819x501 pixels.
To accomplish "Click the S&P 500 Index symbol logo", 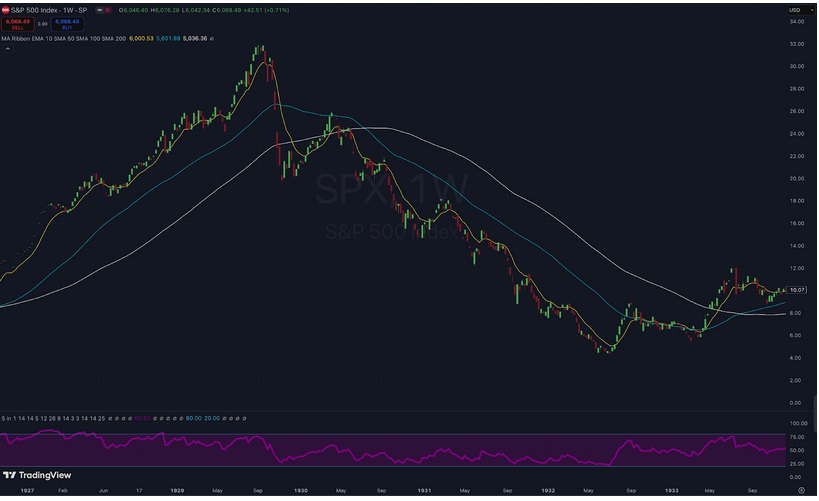I will [x=6, y=10].
